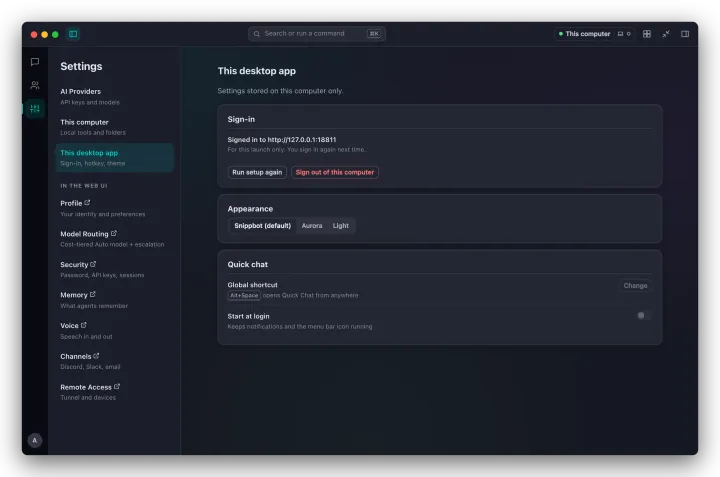Open Voice external link icon
Viewport: 720px width, 477px height.
pyautogui.click(x=84, y=325)
